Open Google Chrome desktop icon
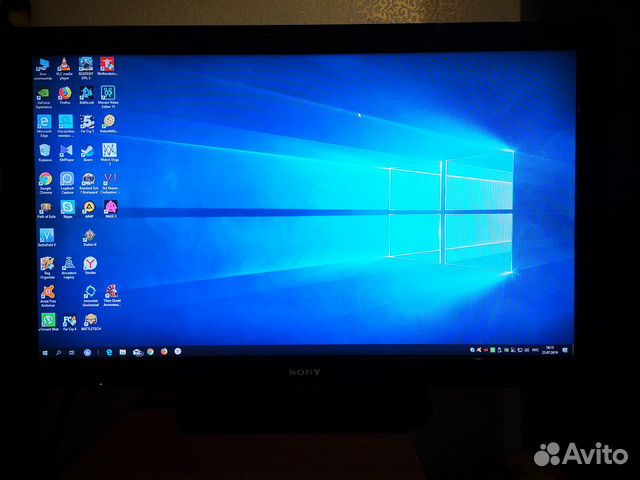640x480 pixels. click(x=45, y=183)
